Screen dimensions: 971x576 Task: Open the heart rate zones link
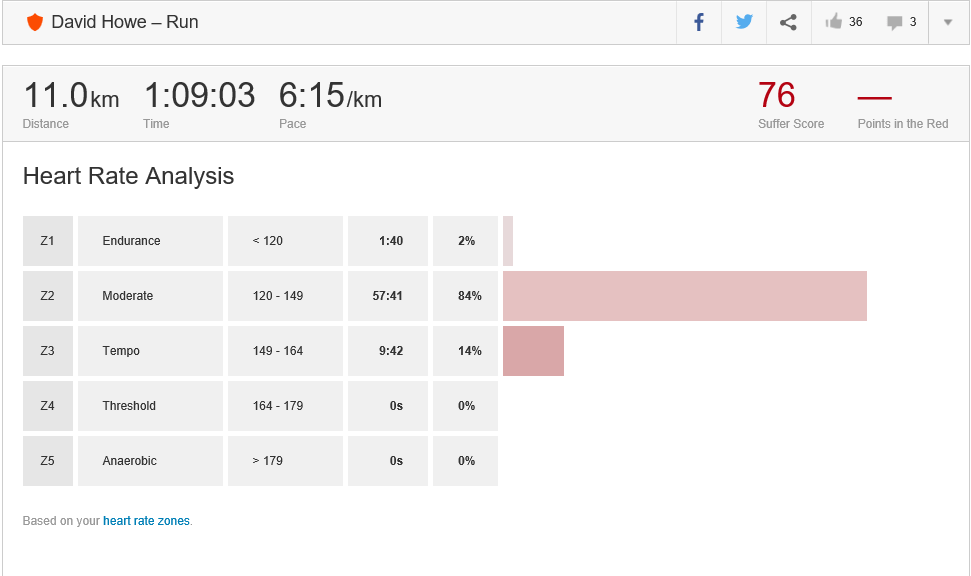146,521
